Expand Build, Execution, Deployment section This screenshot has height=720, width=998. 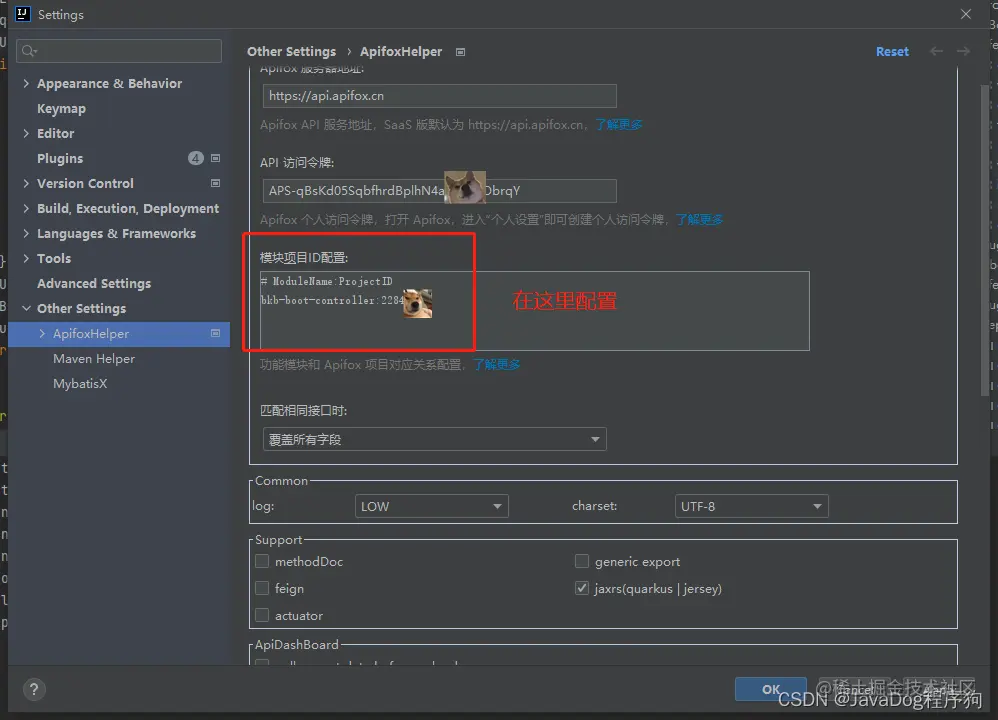pos(26,209)
